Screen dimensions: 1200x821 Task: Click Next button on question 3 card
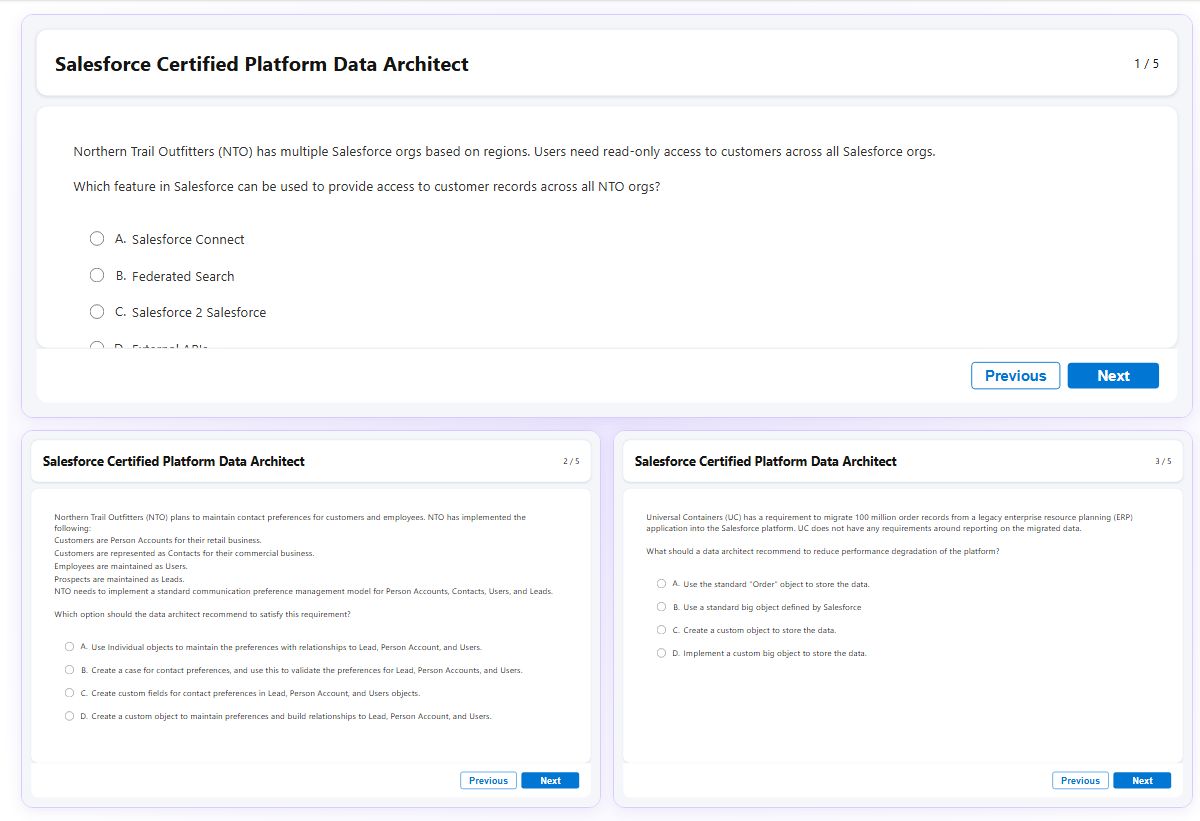tap(1142, 780)
